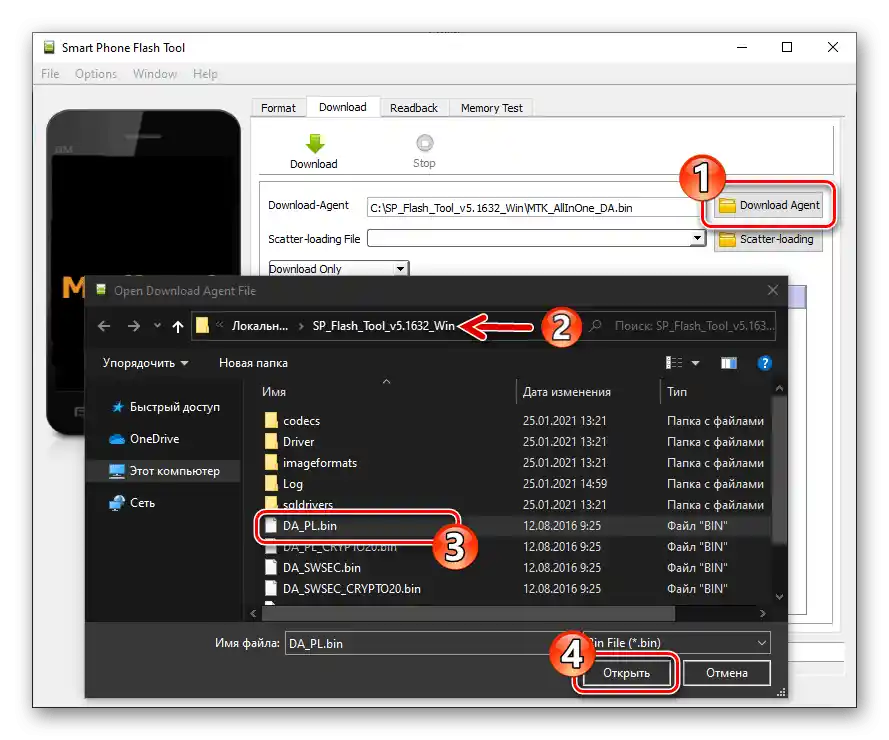Select Быстрый доступ in navigation pane
The height and width of the screenshot is (740, 889).
(165, 407)
